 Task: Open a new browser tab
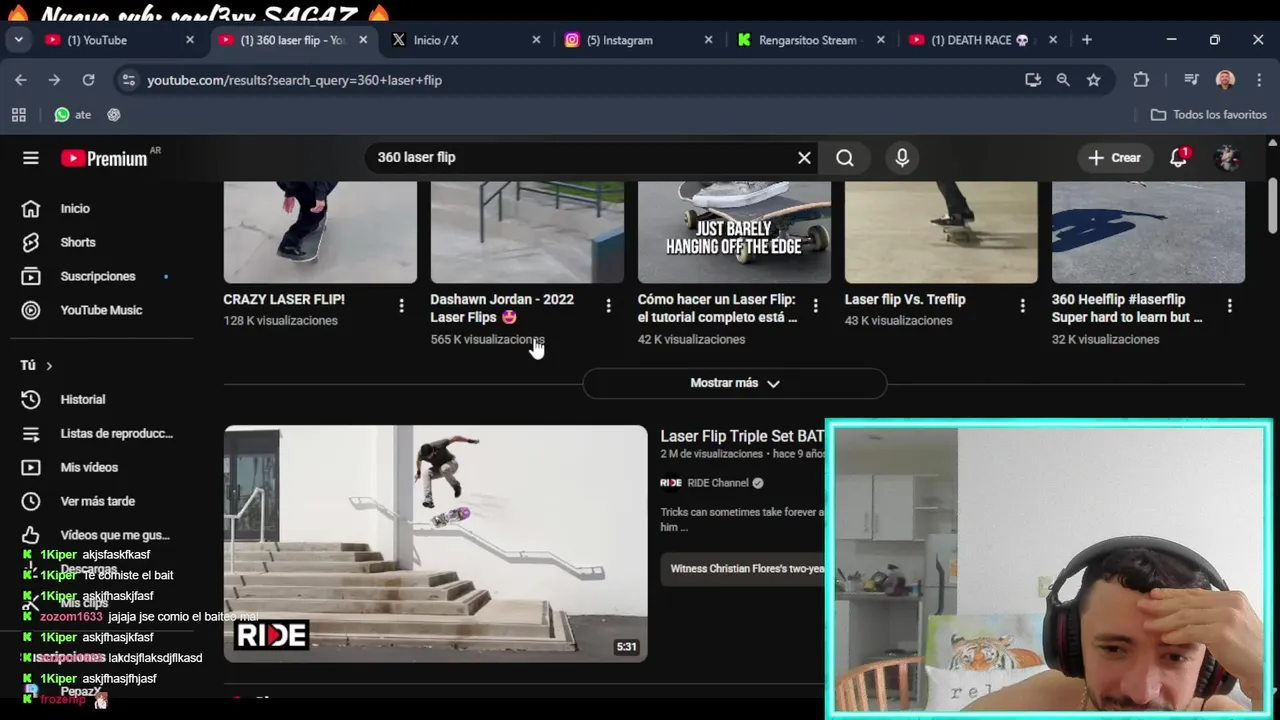(x=1087, y=40)
